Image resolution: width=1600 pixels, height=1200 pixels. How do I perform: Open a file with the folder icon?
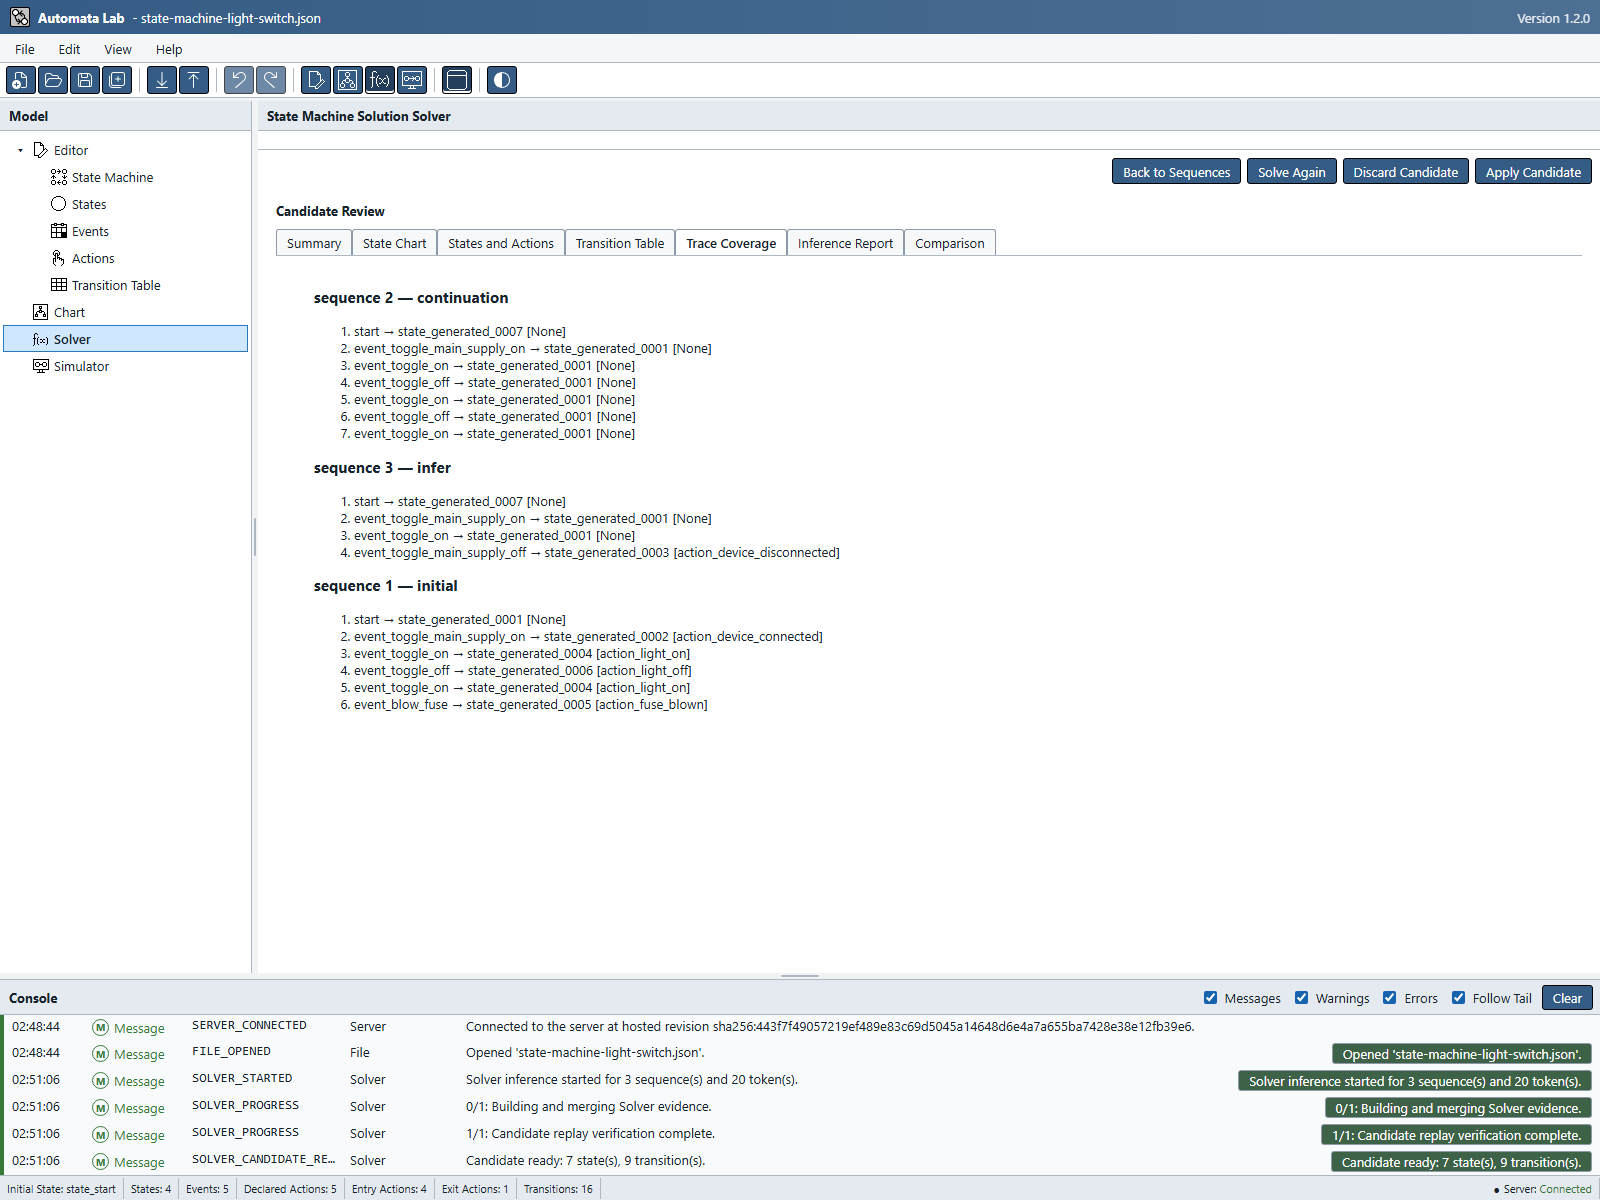point(53,80)
